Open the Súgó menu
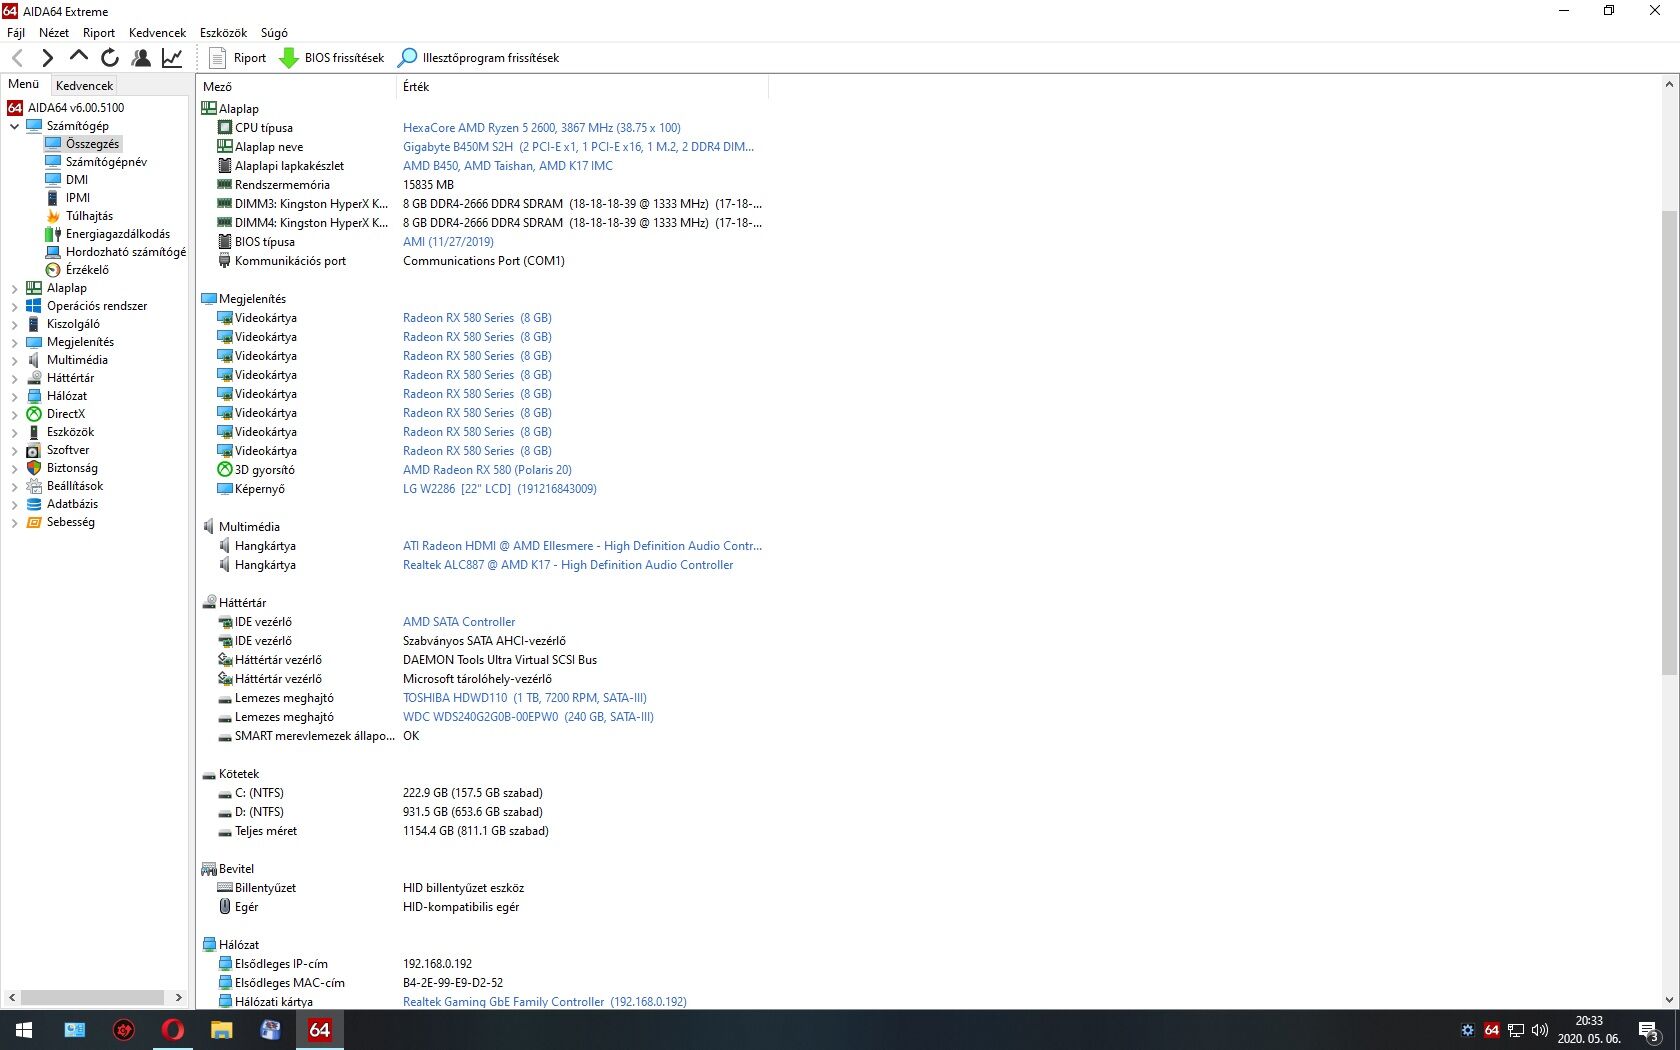This screenshot has width=1680, height=1050. pos(274,33)
